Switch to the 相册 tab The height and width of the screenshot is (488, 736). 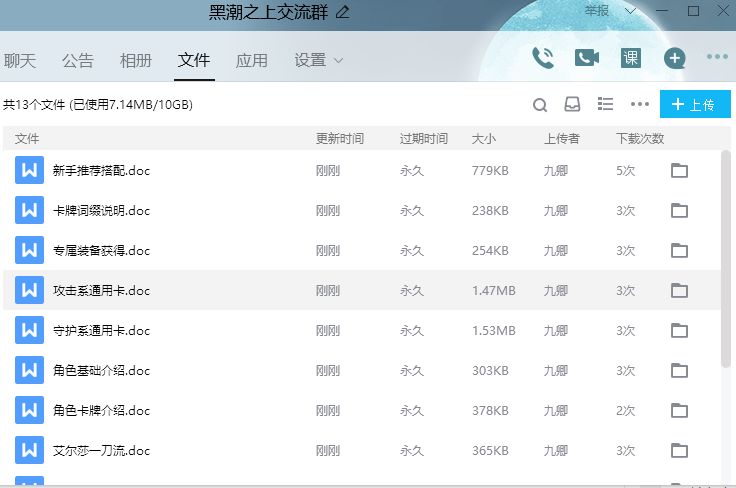pos(136,61)
